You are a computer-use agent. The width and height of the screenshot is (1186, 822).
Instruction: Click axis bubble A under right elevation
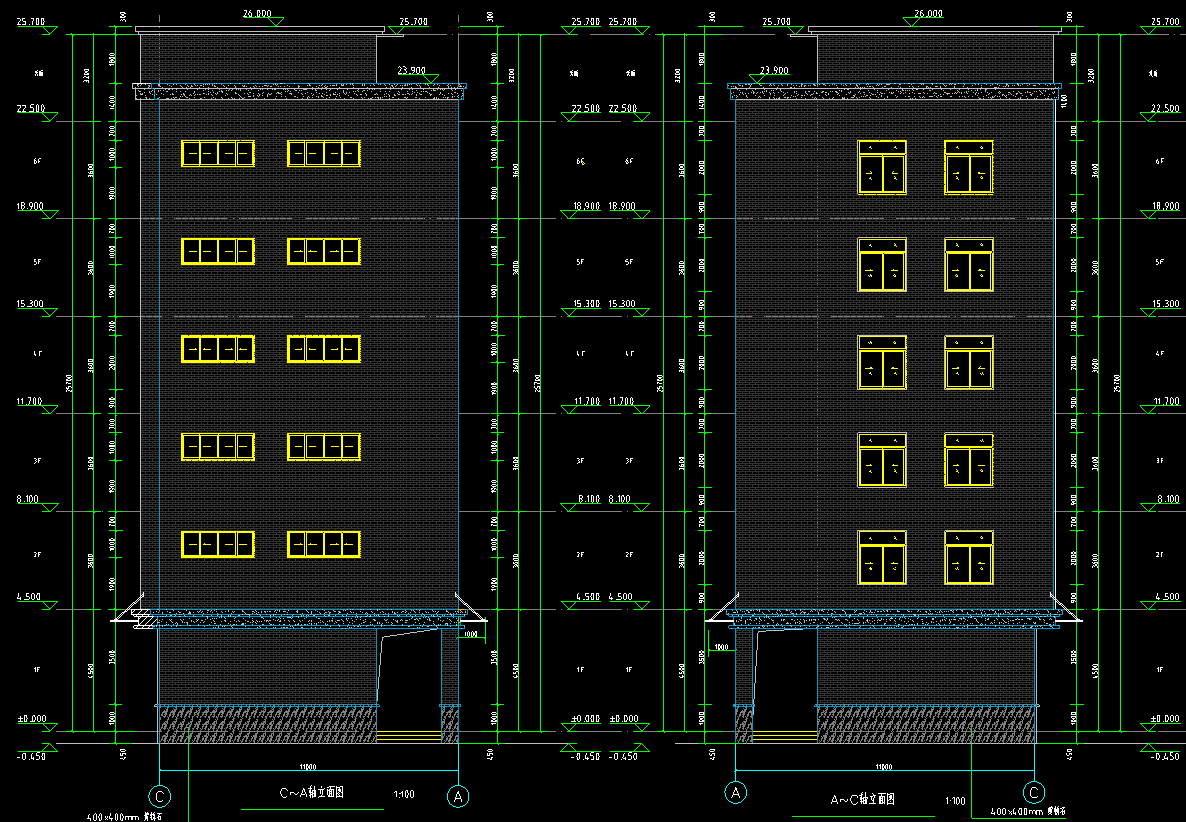coord(736,792)
